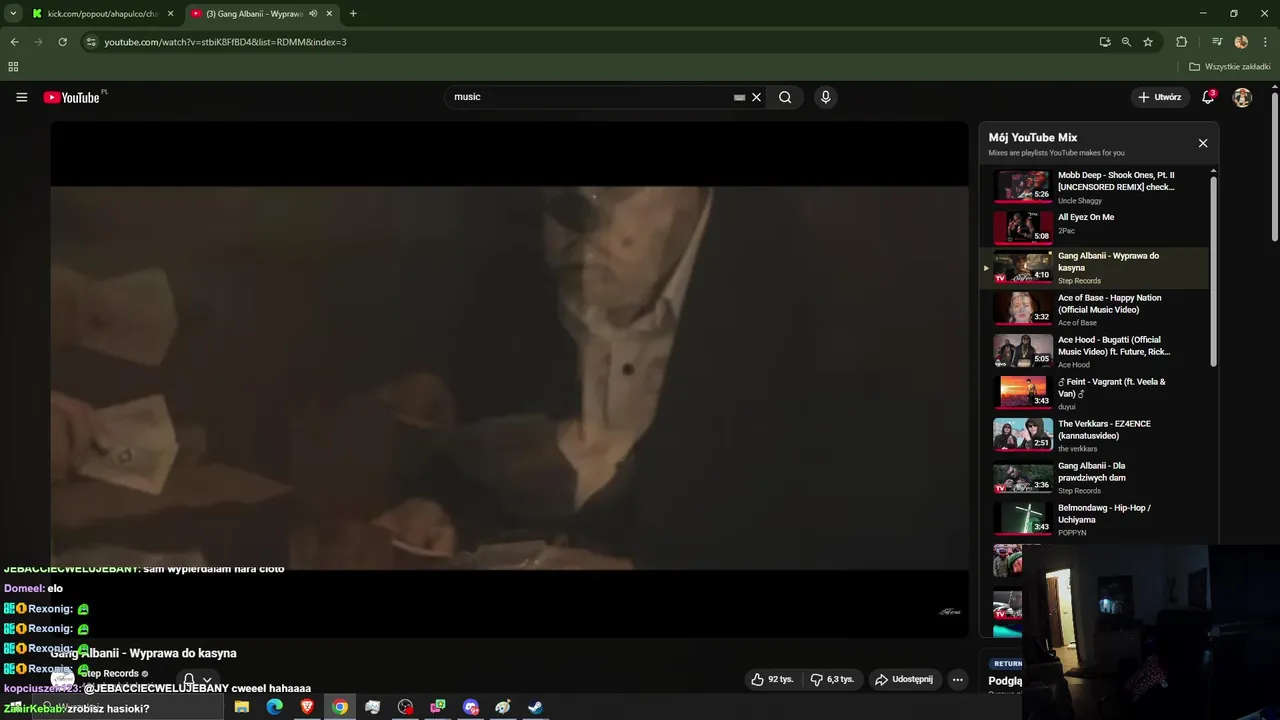Start voice search with the microphone
Screen dimensions: 1280x720
point(825,97)
